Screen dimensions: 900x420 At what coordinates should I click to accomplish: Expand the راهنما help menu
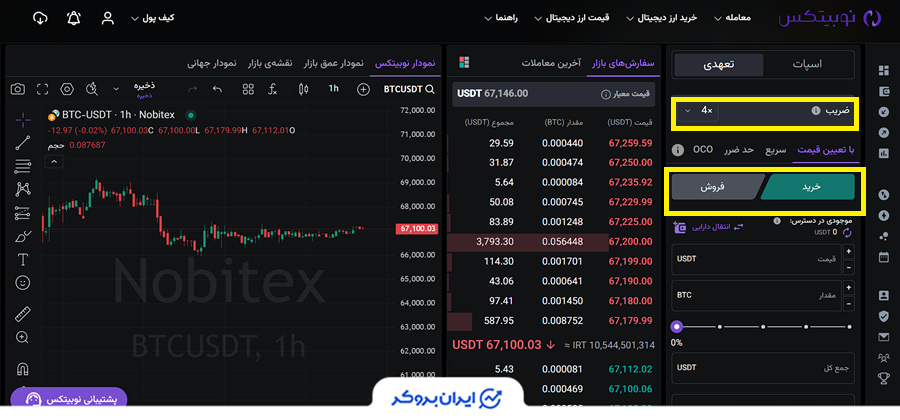pos(501,18)
